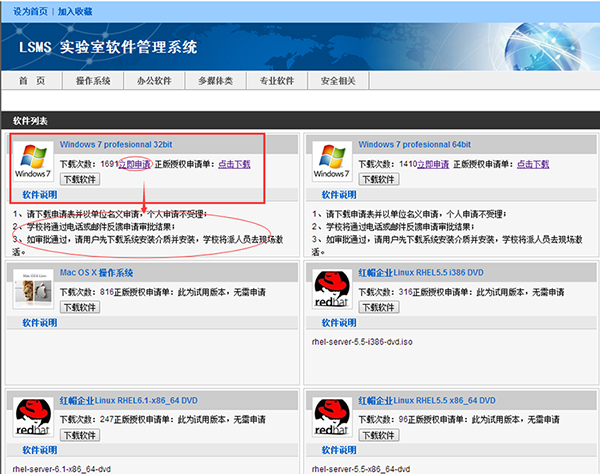This screenshot has width=600, height=474.
Task: Open Windows 7 profesionnal 32bit title link
Action: pyautogui.click(x=116, y=145)
